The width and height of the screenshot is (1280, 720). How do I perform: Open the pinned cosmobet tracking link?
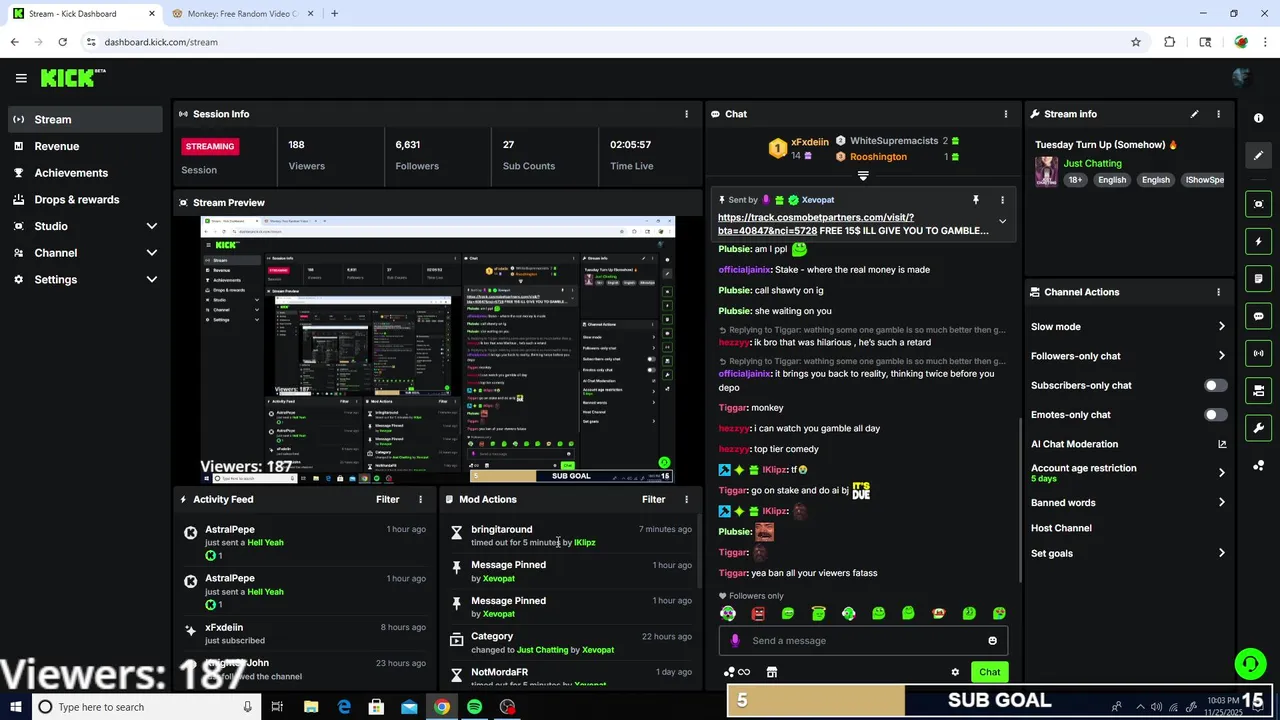tap(816, 224)
